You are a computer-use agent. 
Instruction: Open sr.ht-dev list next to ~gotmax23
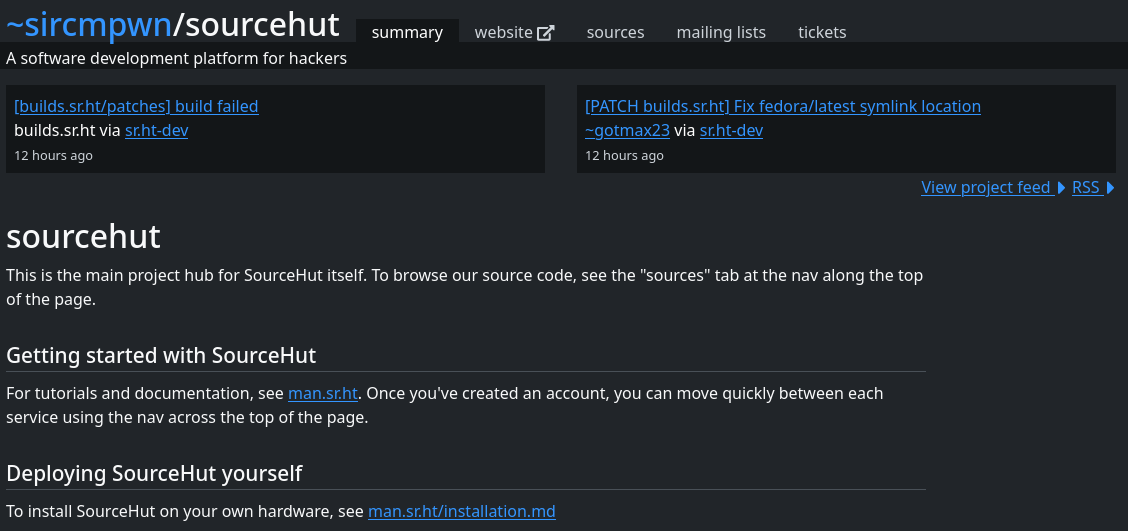pyautogui.click(x=731, y=130)
